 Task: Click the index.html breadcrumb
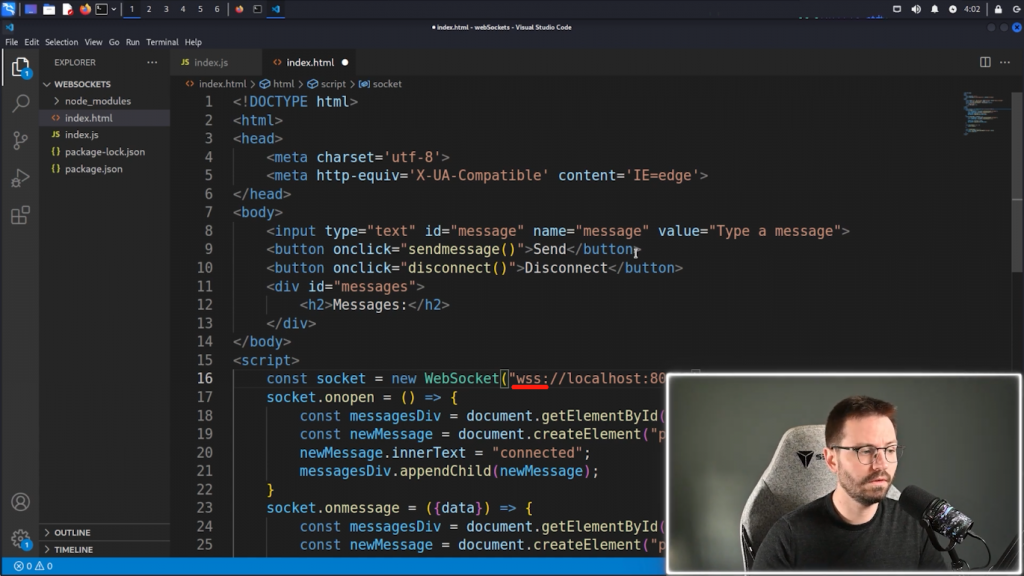click(x=222, y=84)
